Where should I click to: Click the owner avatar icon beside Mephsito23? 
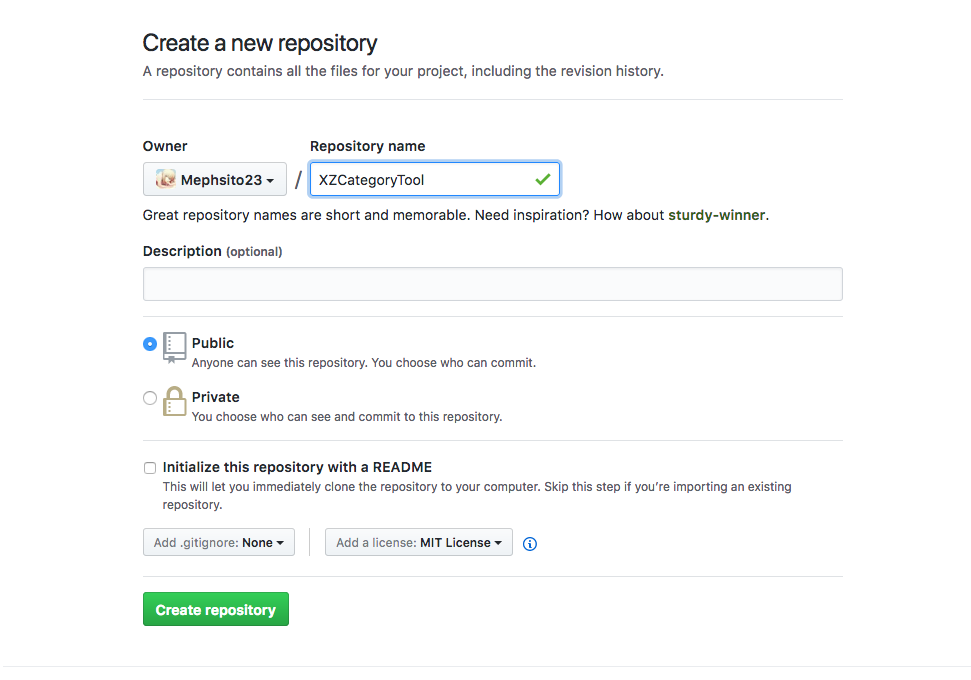tap(166, 180)
